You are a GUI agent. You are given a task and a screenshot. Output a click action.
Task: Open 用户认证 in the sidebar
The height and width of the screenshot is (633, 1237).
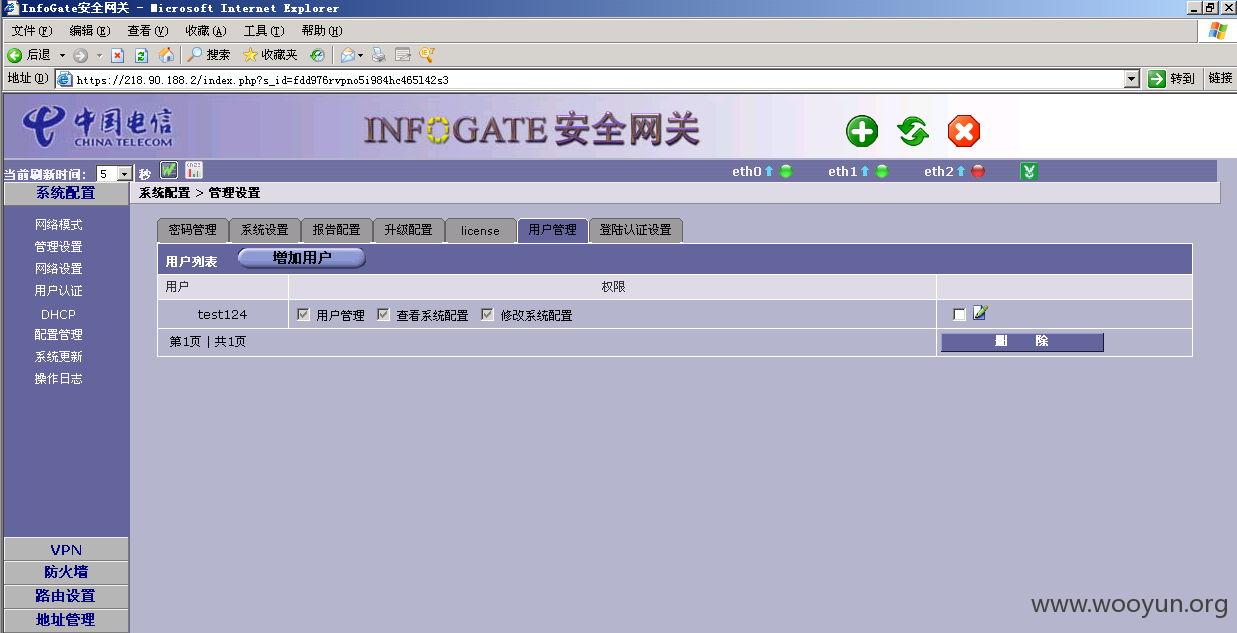click(59, 291)
